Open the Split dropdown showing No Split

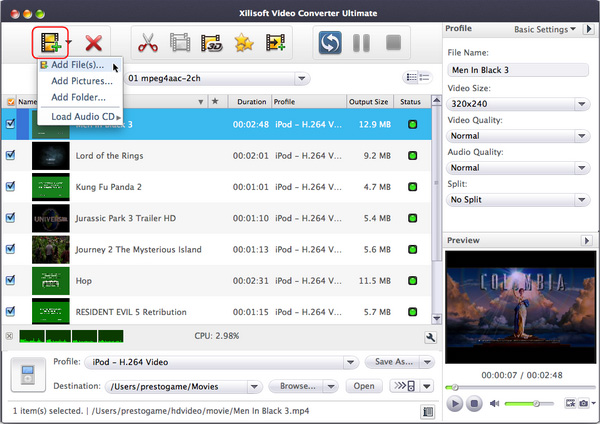coord(518,199)
